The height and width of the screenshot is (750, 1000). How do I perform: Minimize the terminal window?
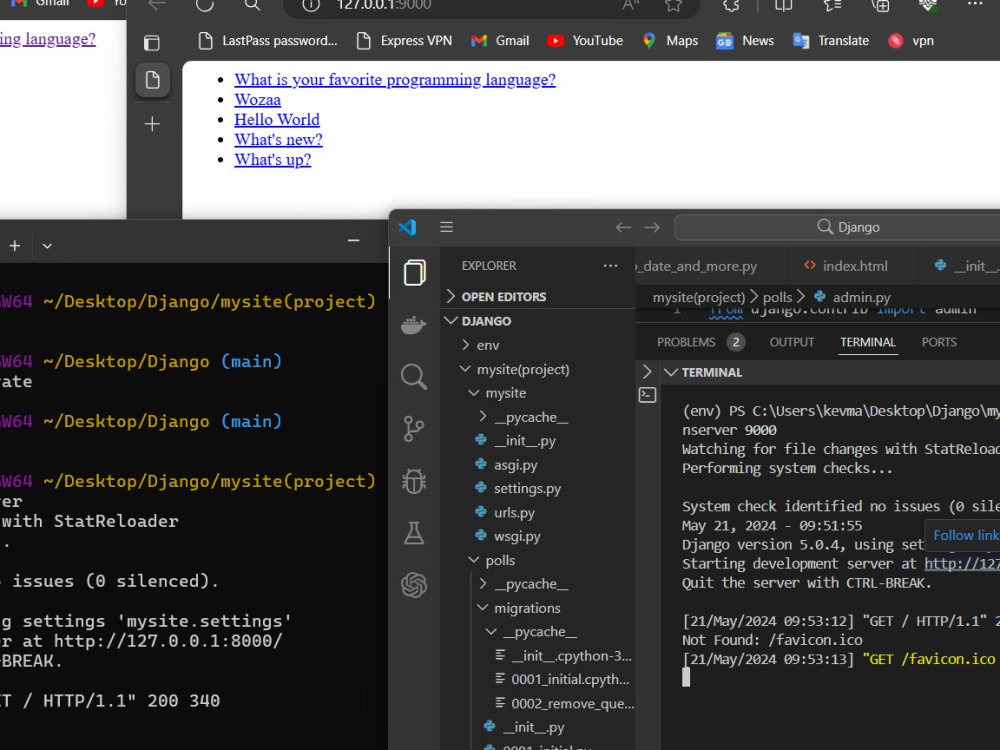(354, 240)
